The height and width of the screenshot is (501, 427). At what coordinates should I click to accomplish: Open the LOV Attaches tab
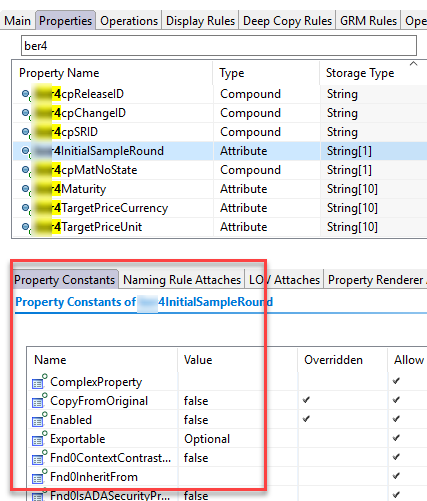284,280
